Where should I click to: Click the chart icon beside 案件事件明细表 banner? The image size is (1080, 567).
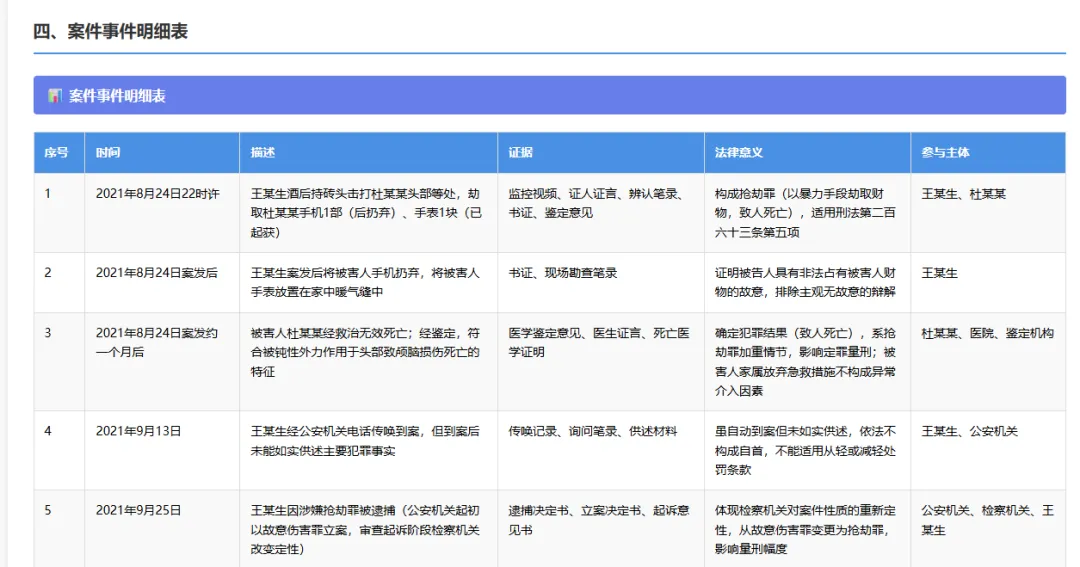(54, 96)
